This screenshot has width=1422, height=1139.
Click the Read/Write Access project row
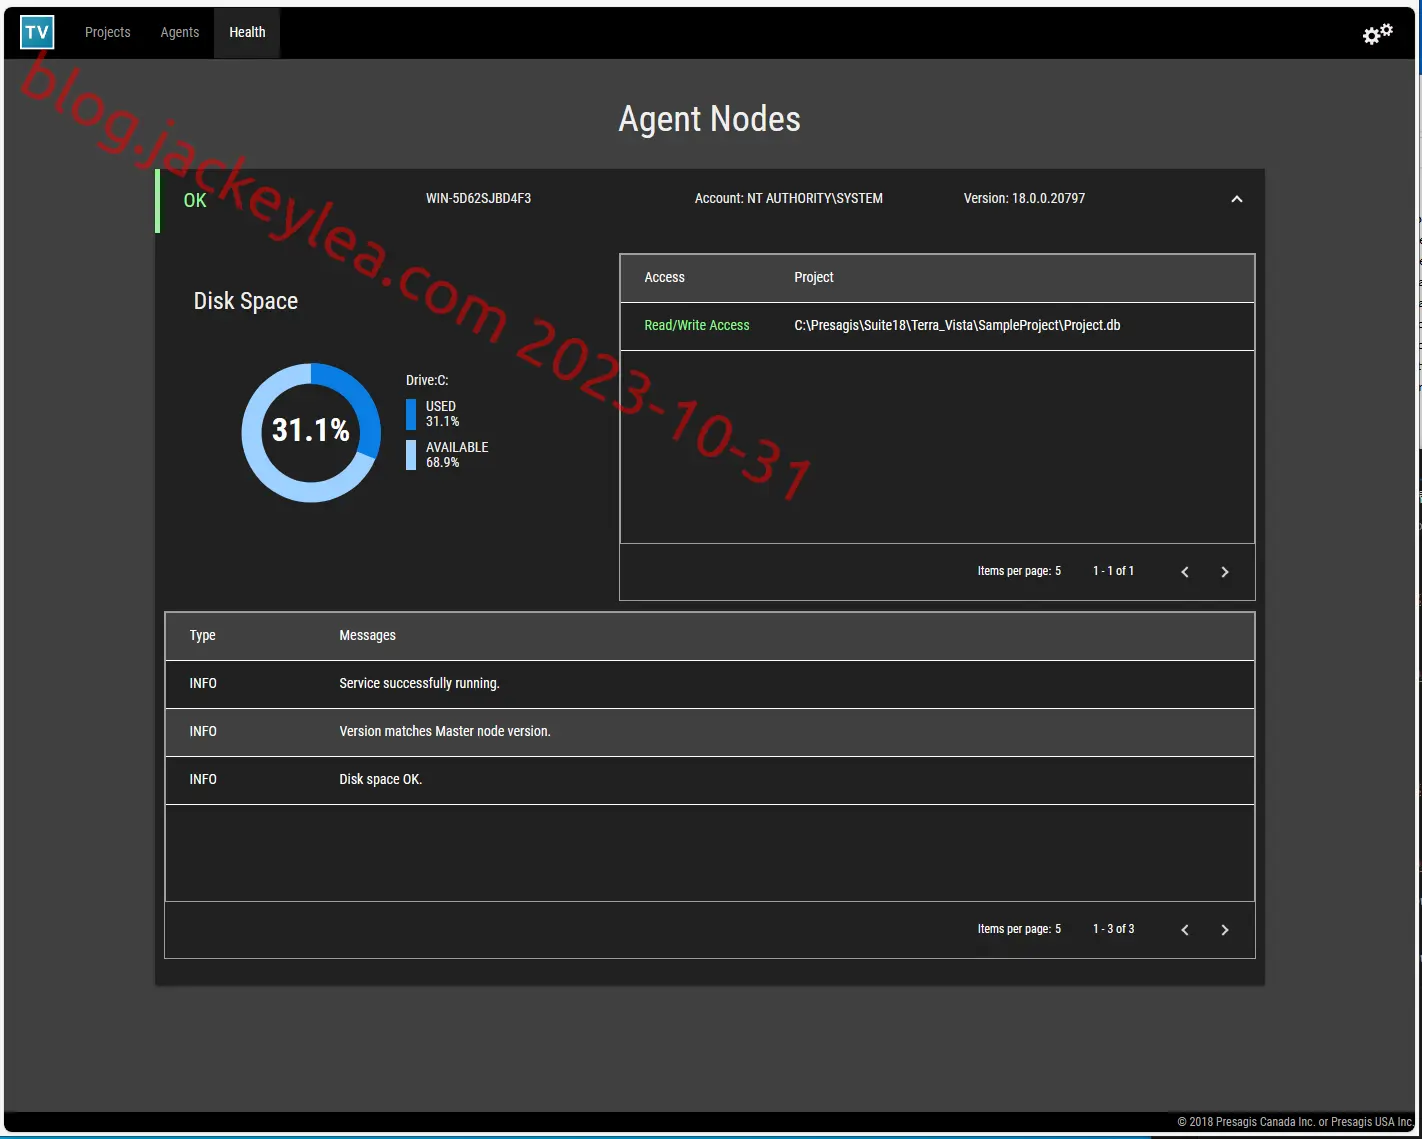(x=937, y=326)
